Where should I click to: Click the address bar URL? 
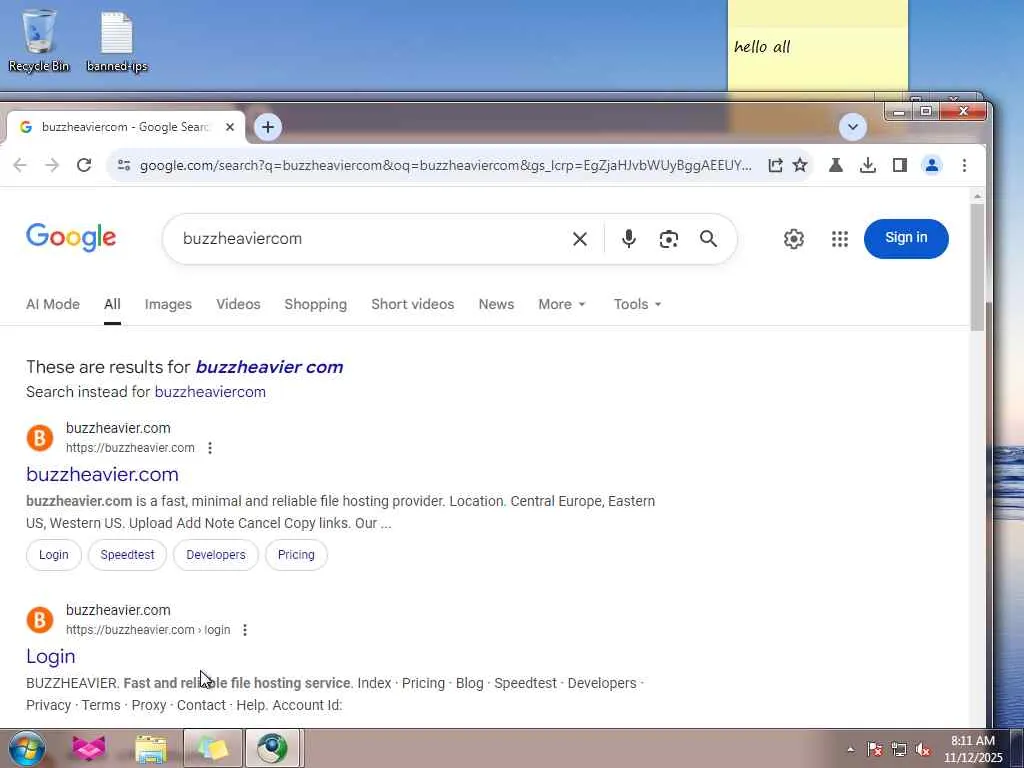pos(445,165)
